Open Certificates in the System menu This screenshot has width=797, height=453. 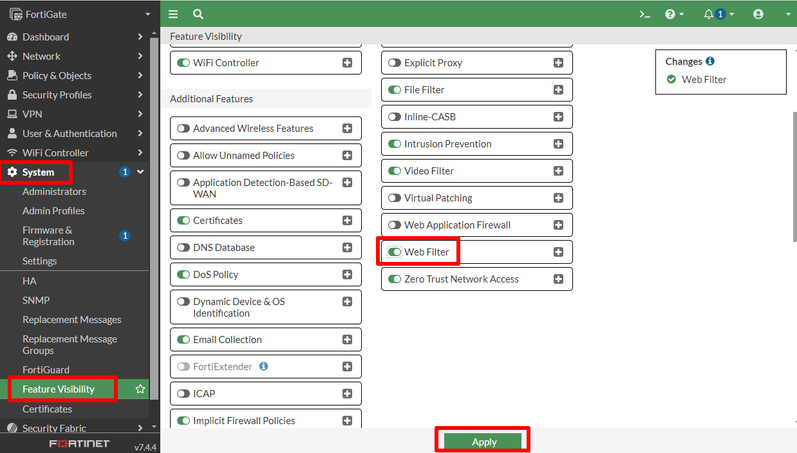pyautogui.click(x=47, y=409)
